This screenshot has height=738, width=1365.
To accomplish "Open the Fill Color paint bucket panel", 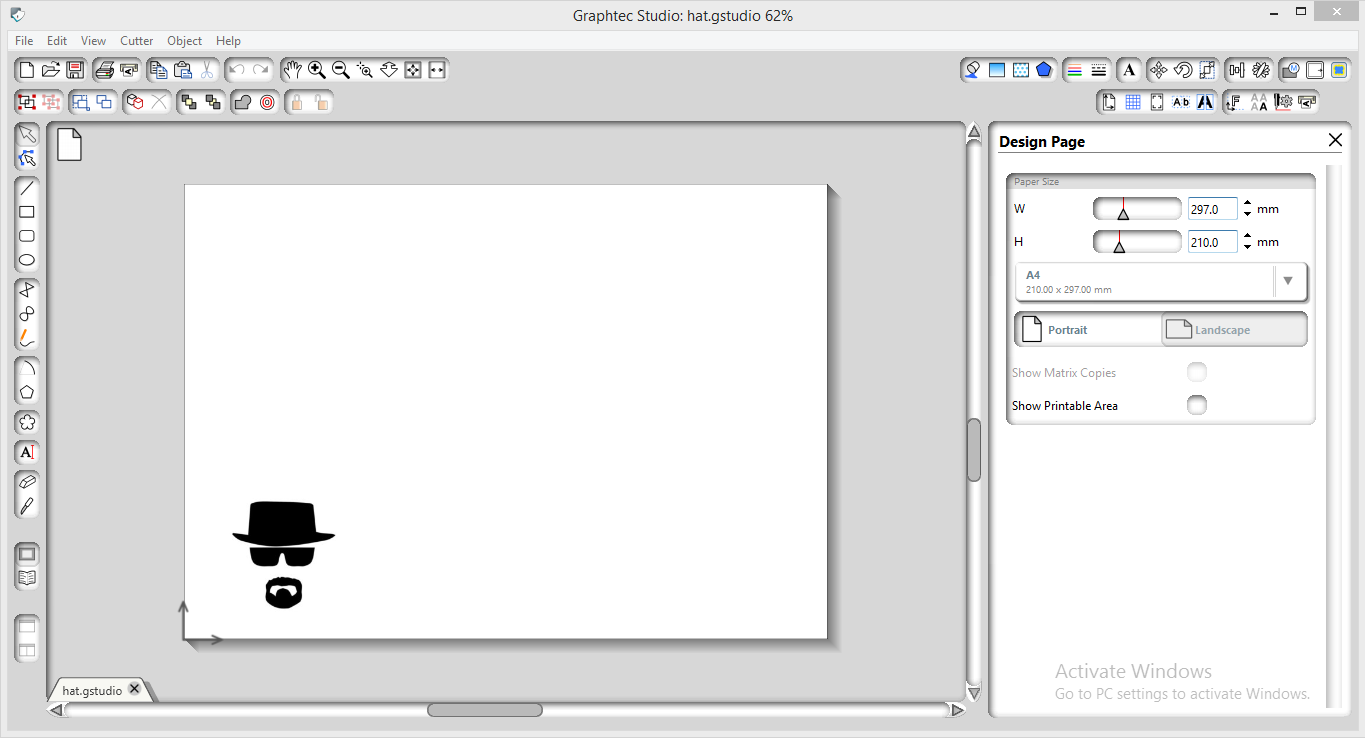I will tap(972, 70).
